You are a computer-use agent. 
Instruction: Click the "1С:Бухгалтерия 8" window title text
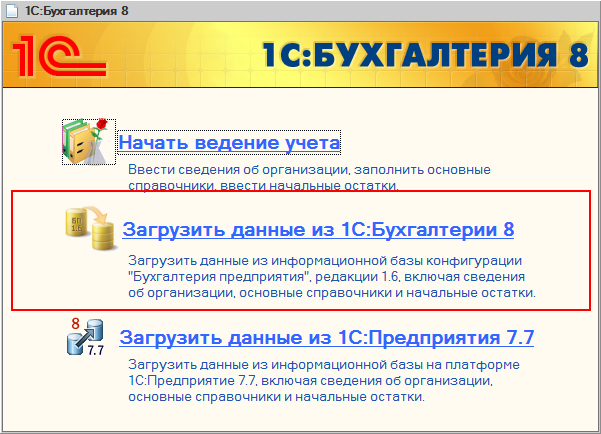[x=77, y=11]
